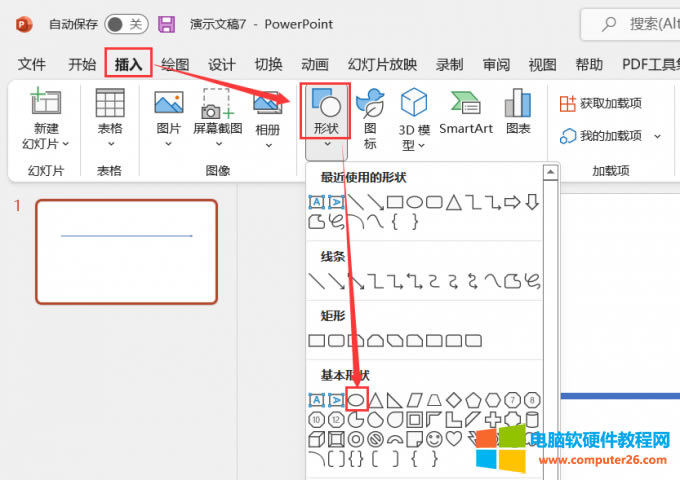
Task: Select the Hexagon shape
Action: coord(493,400)
